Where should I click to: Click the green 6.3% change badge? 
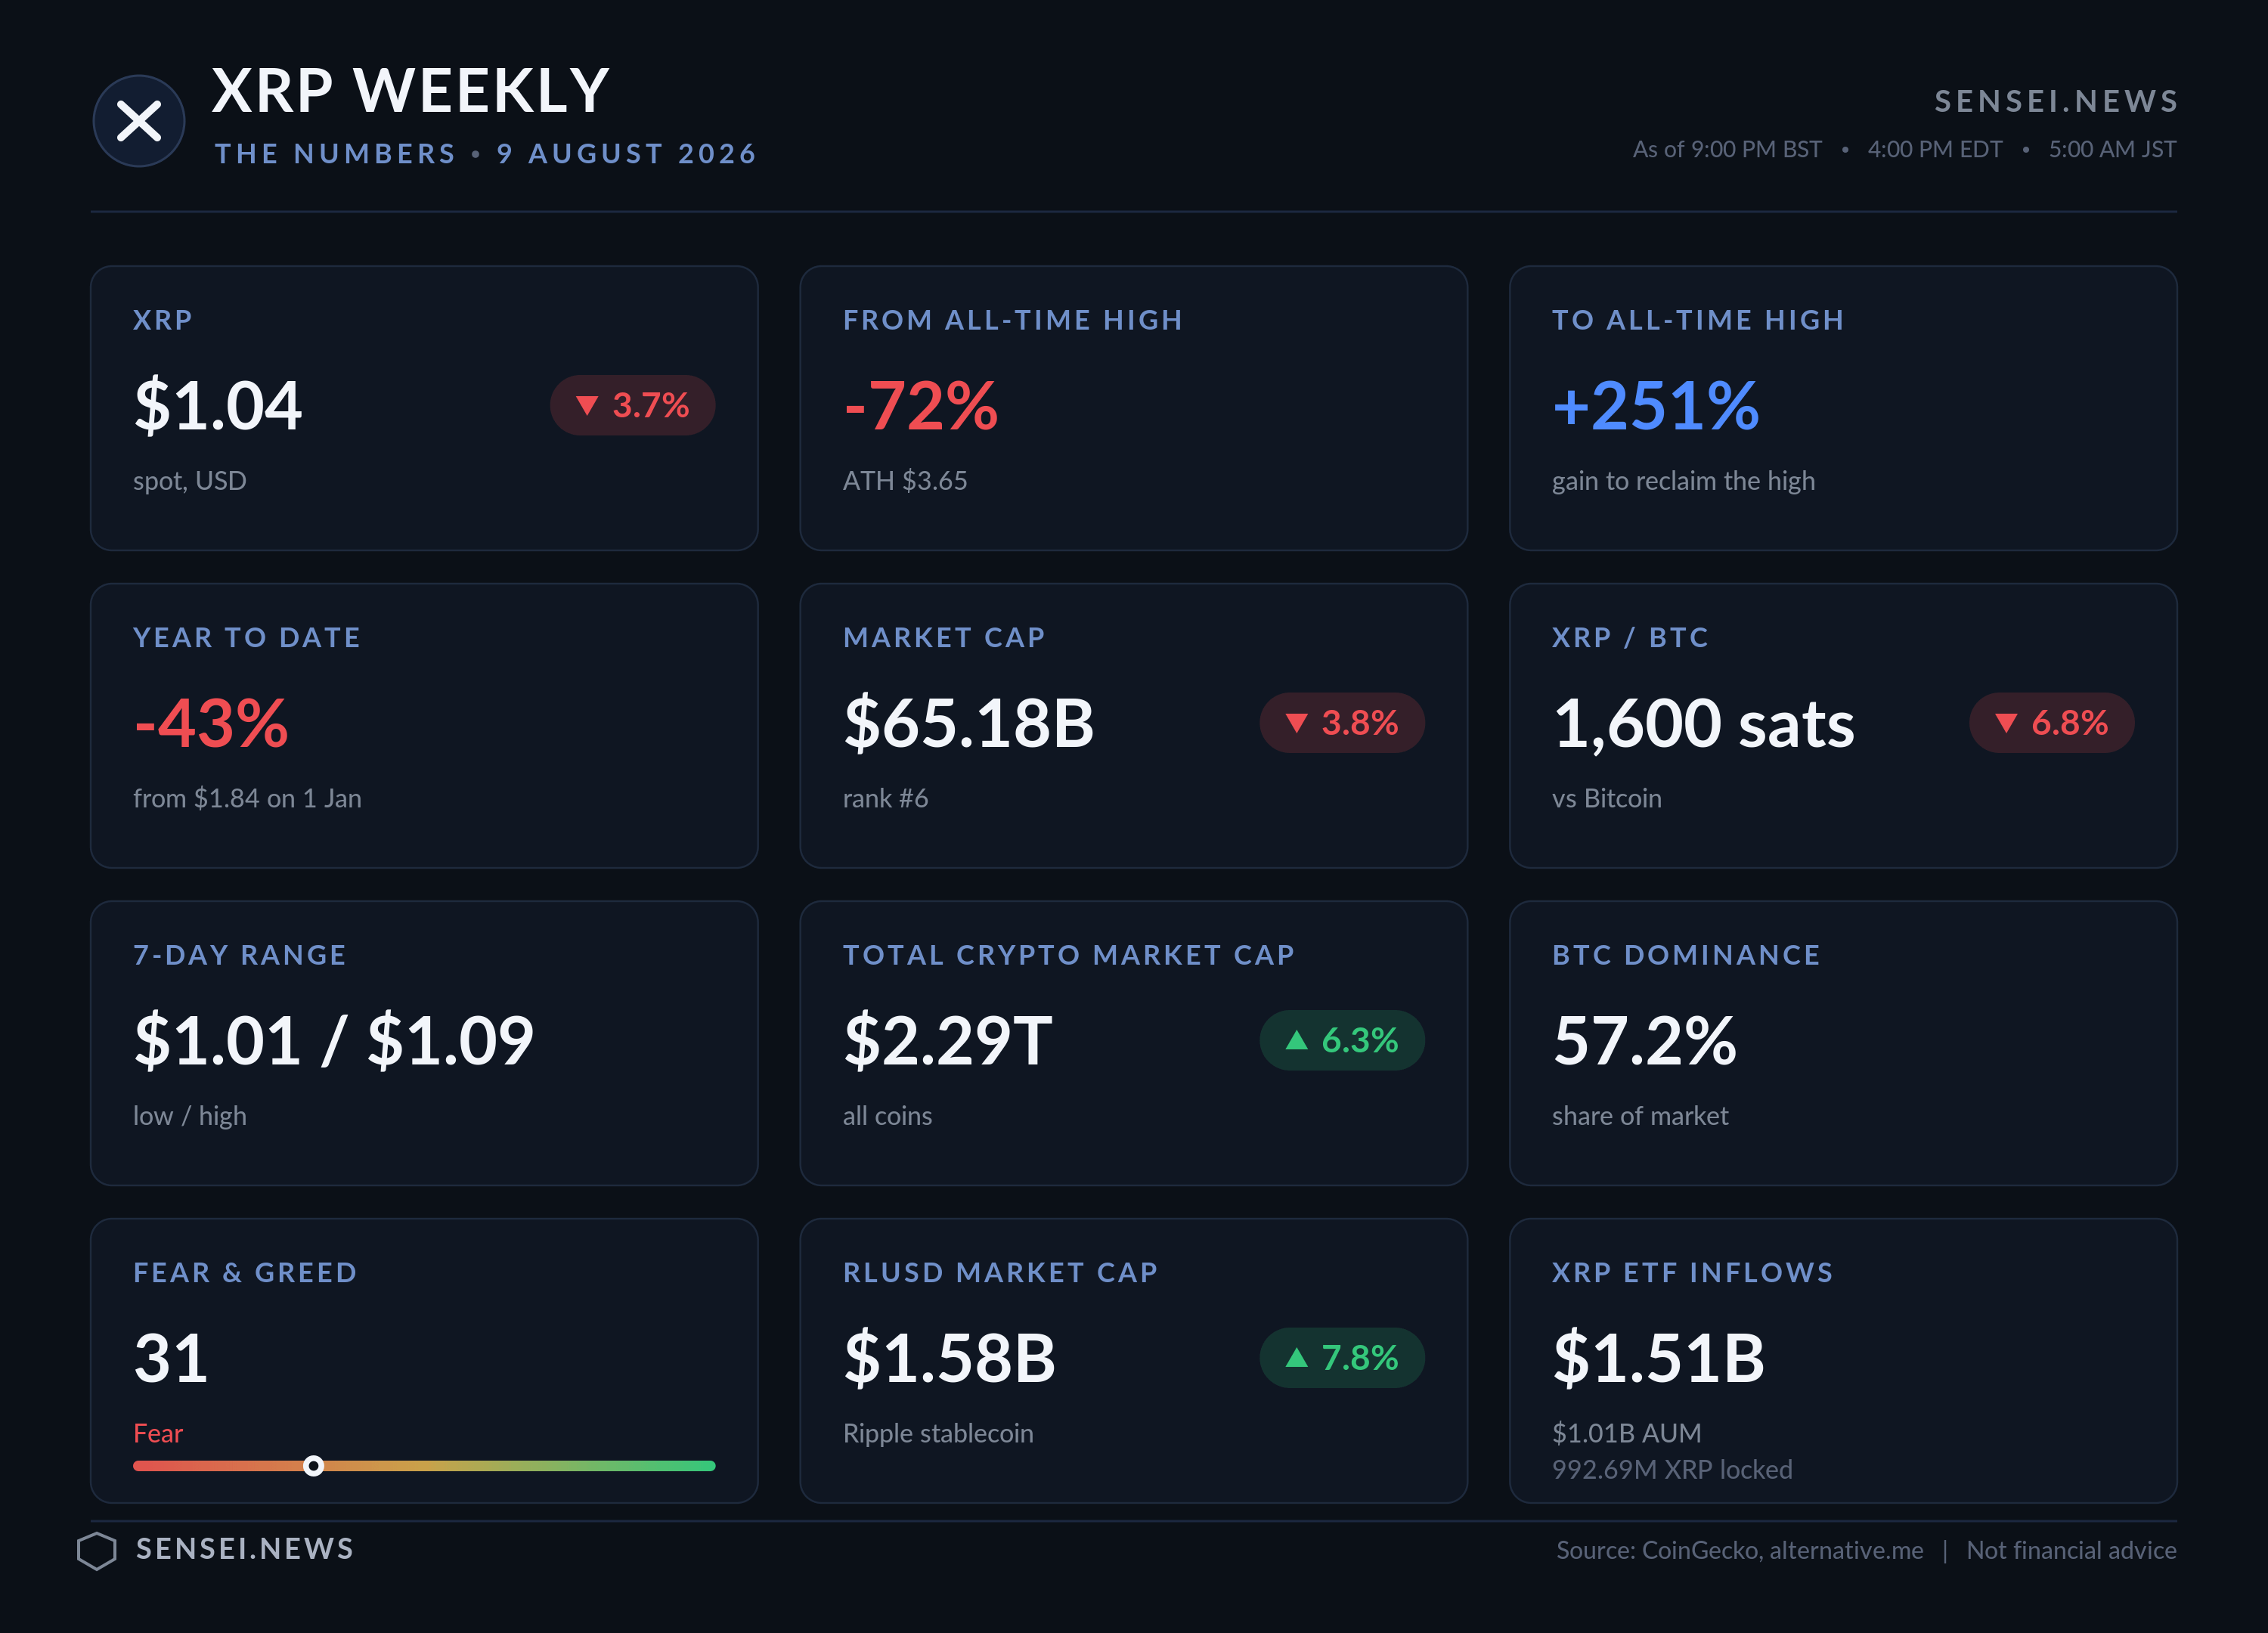pyautogui.click(x=1342, y=1040)
